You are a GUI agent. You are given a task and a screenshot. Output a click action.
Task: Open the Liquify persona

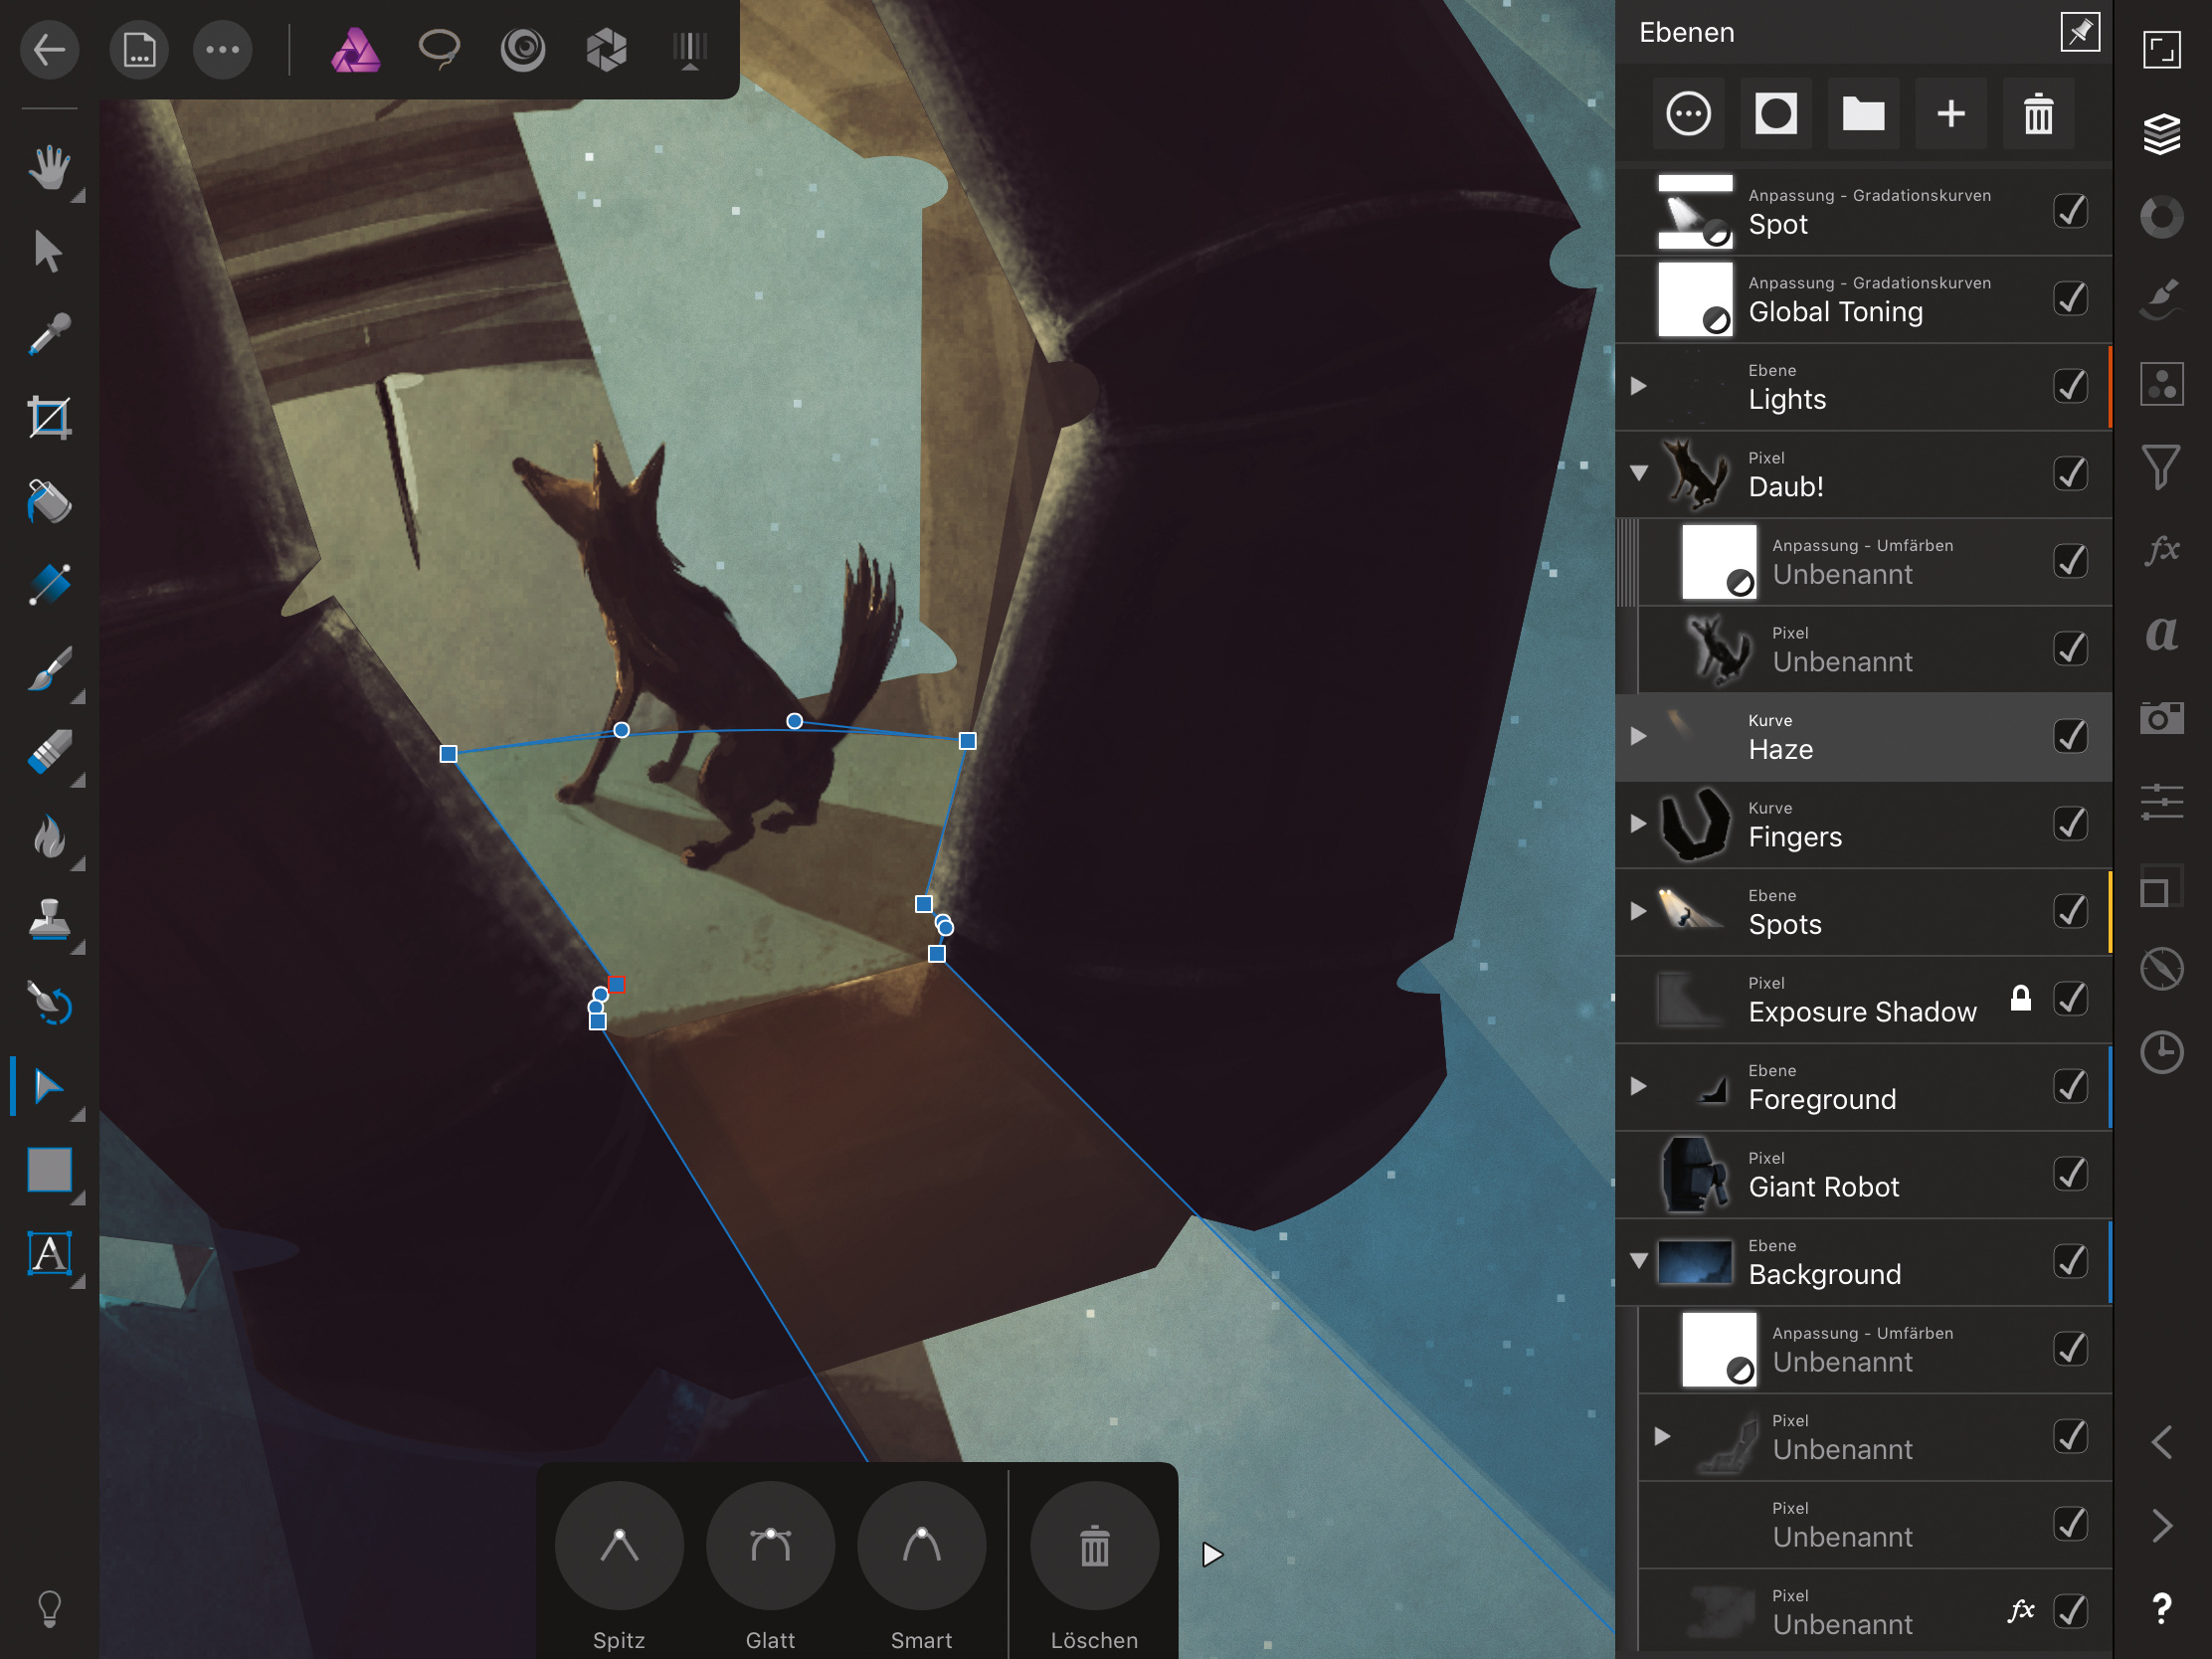522,49
